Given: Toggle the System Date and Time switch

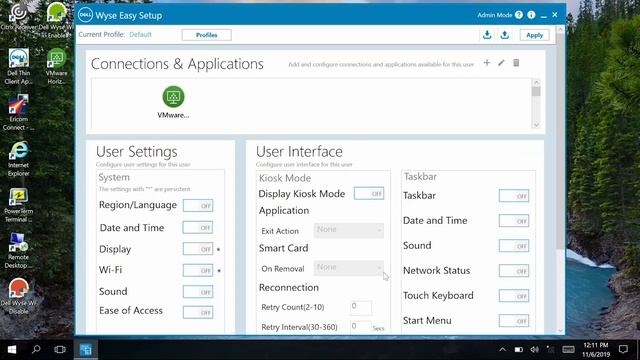Looking at the screenshot, I should point(198,227).
